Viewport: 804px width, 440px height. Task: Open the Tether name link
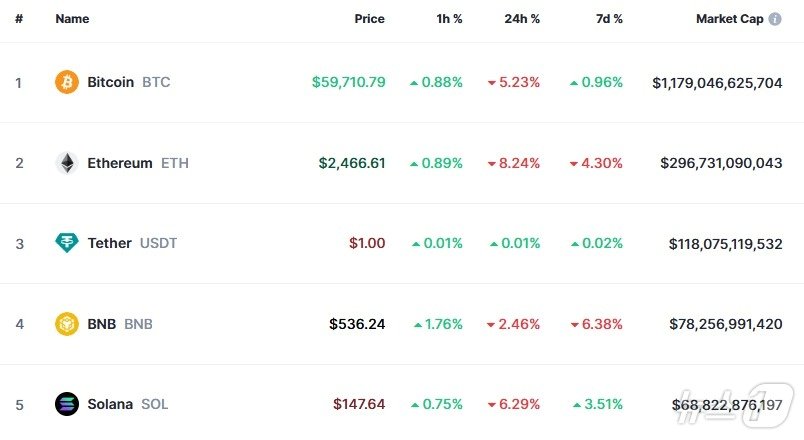109,243
